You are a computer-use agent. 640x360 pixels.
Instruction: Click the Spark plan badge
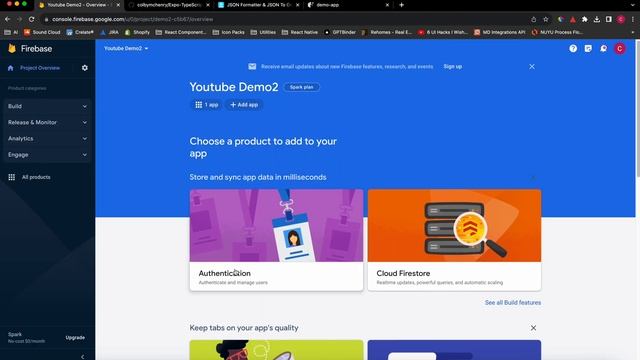pos(302,87)
